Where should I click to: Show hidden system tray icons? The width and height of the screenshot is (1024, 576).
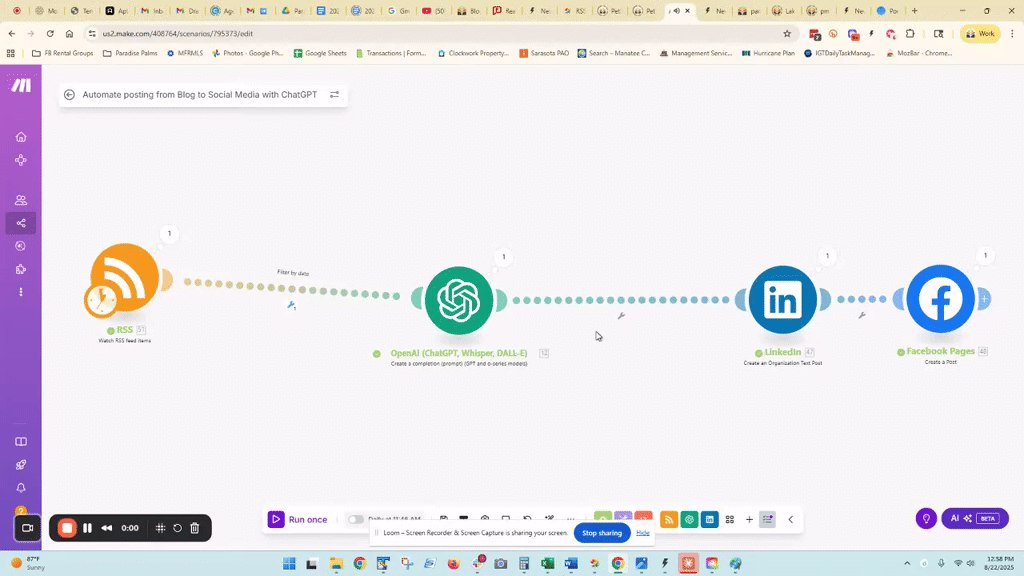point(906,563)
